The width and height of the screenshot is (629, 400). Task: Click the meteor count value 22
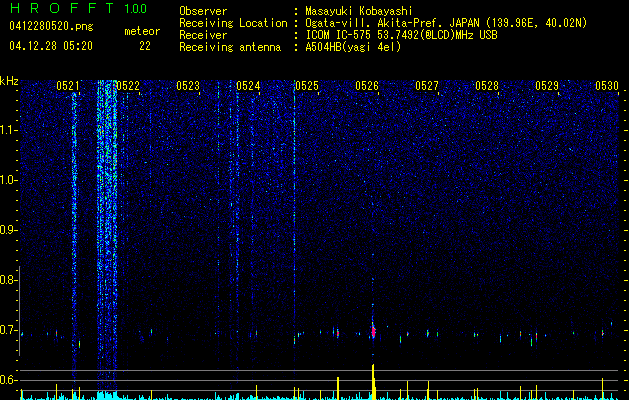(x=145, y=46)
